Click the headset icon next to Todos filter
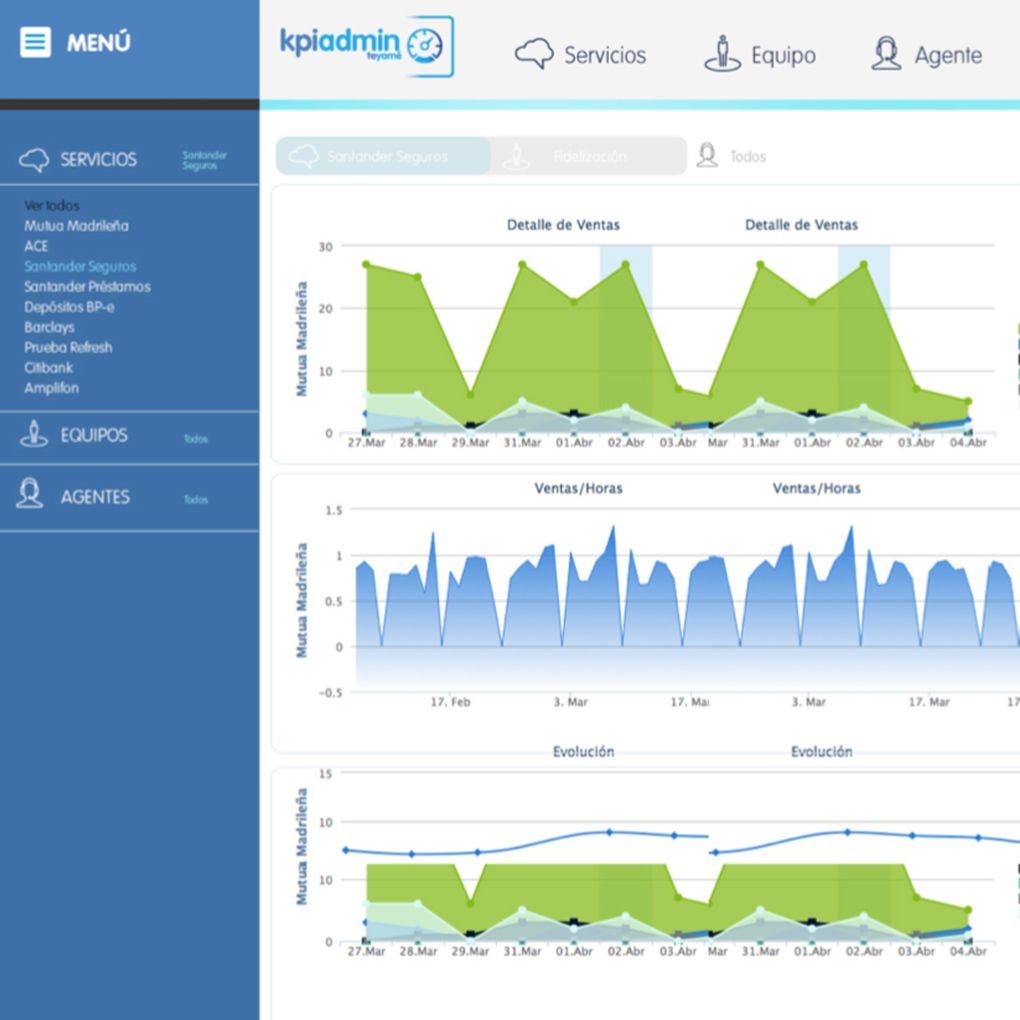Screen dimensions: 1020x1020 coord(707,156)
